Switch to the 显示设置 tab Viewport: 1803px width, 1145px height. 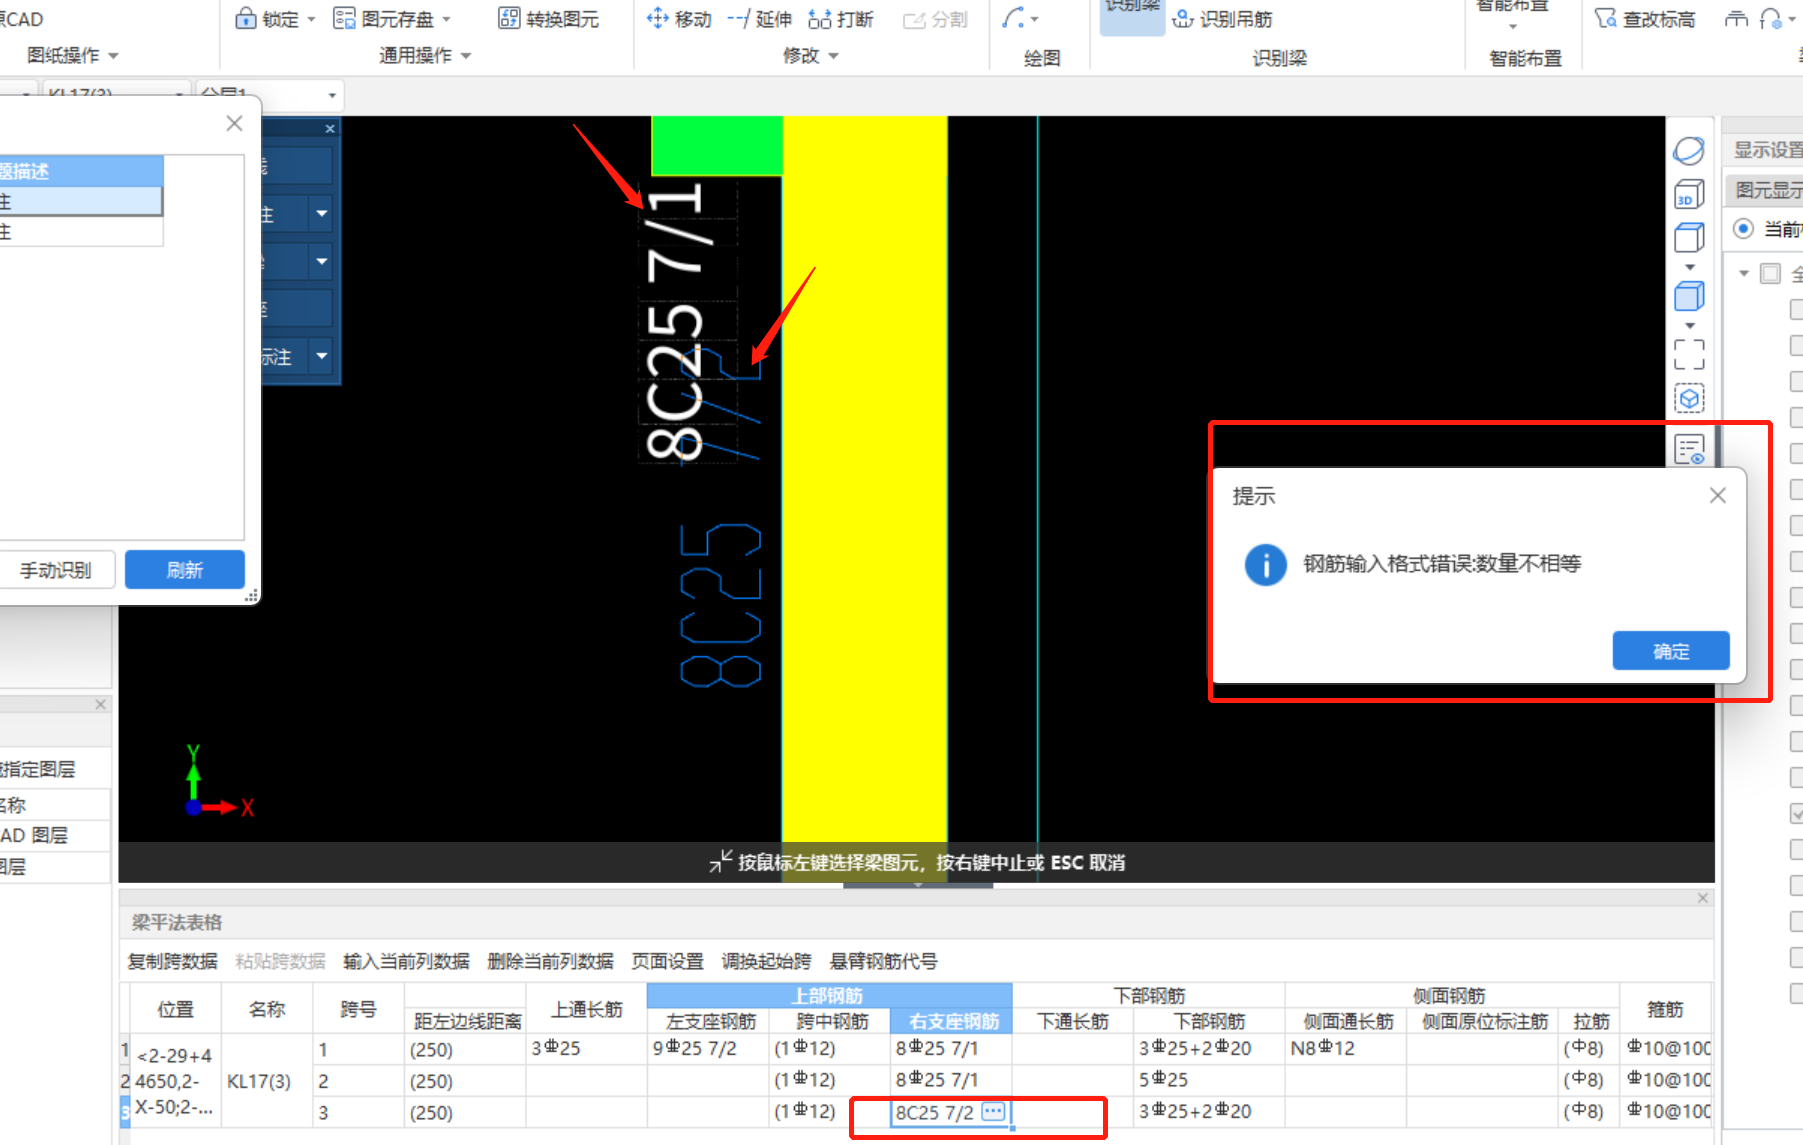tap(1766, 150)
